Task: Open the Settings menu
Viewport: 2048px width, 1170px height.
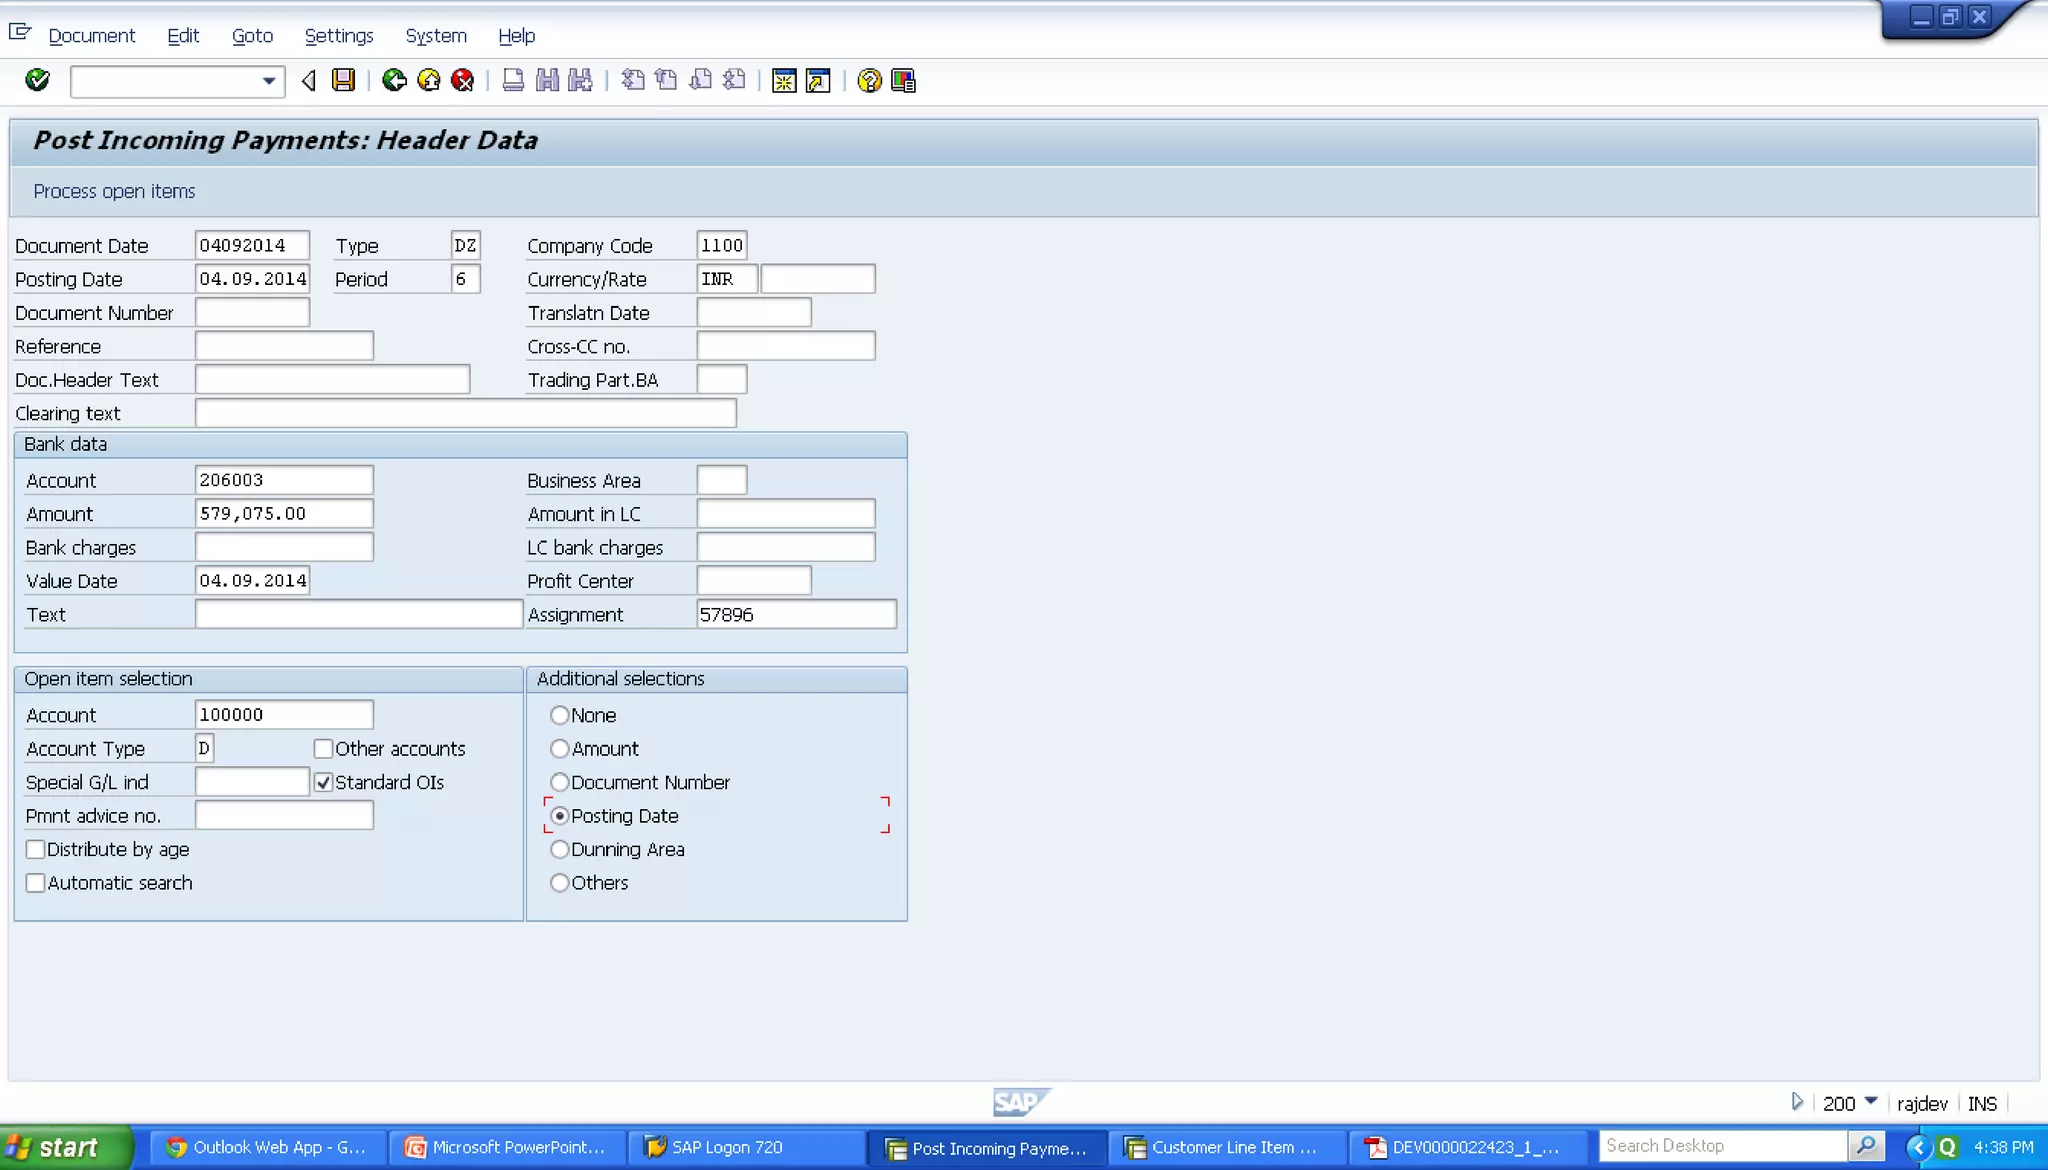Action: tap(338, 36)
